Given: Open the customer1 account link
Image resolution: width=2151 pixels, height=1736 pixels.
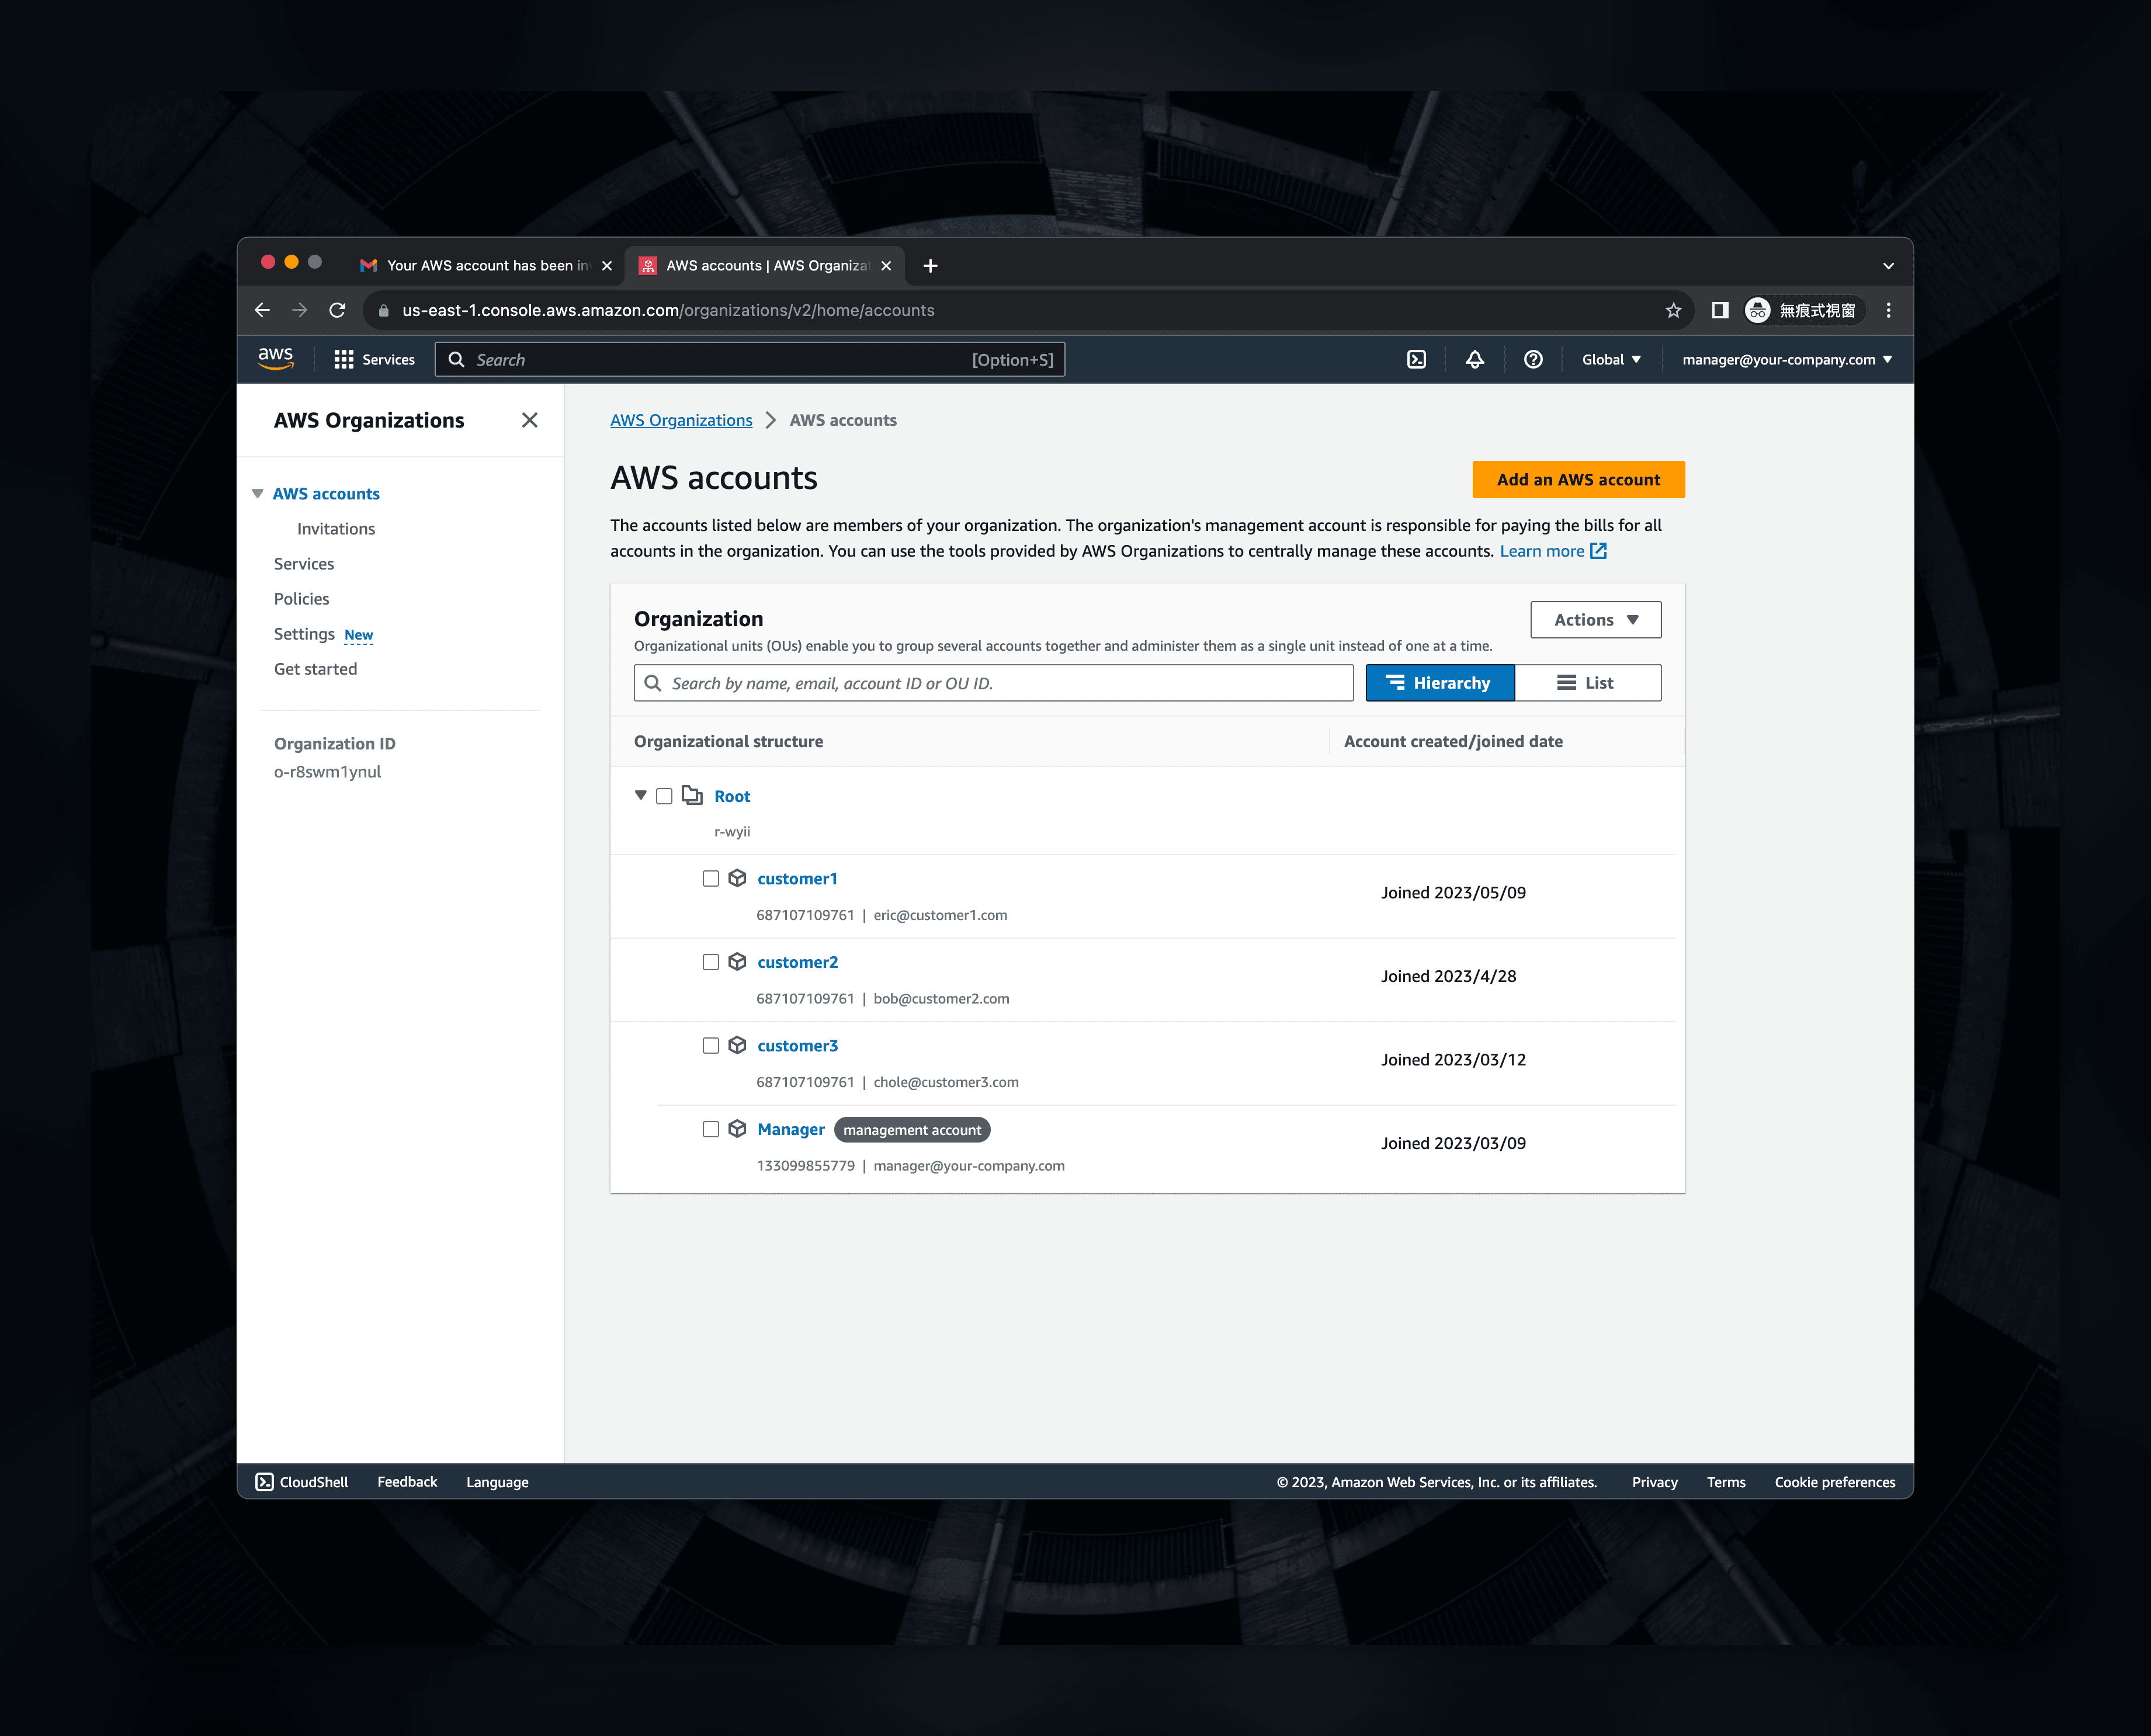Looking at the screenshot, I should 797,879.
